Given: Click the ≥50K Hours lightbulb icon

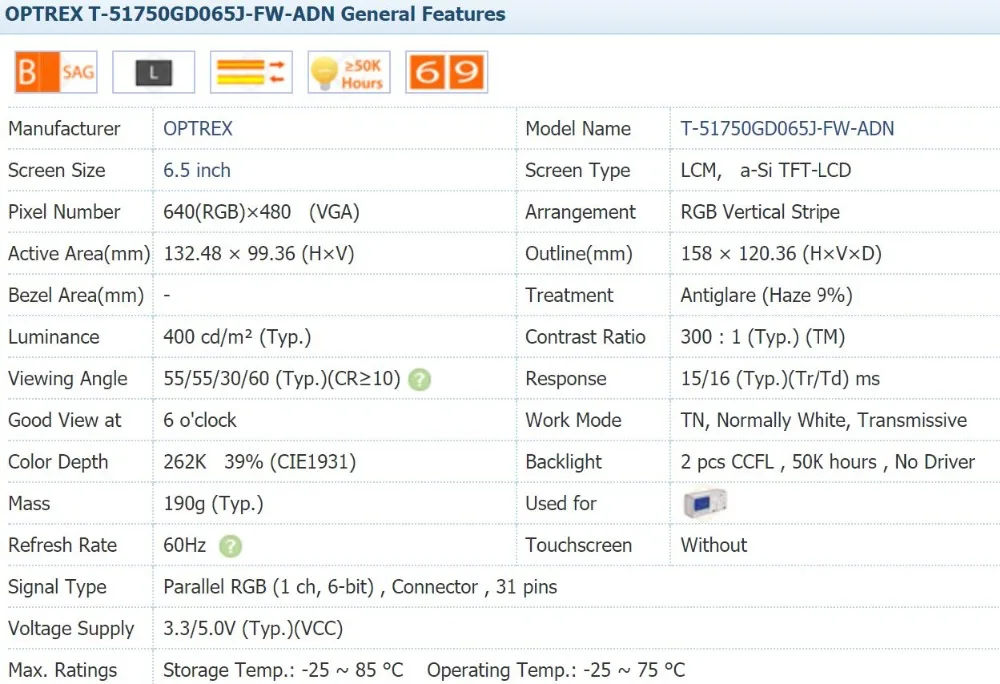Looking at the screenshot, I should [x=349, y=72].
